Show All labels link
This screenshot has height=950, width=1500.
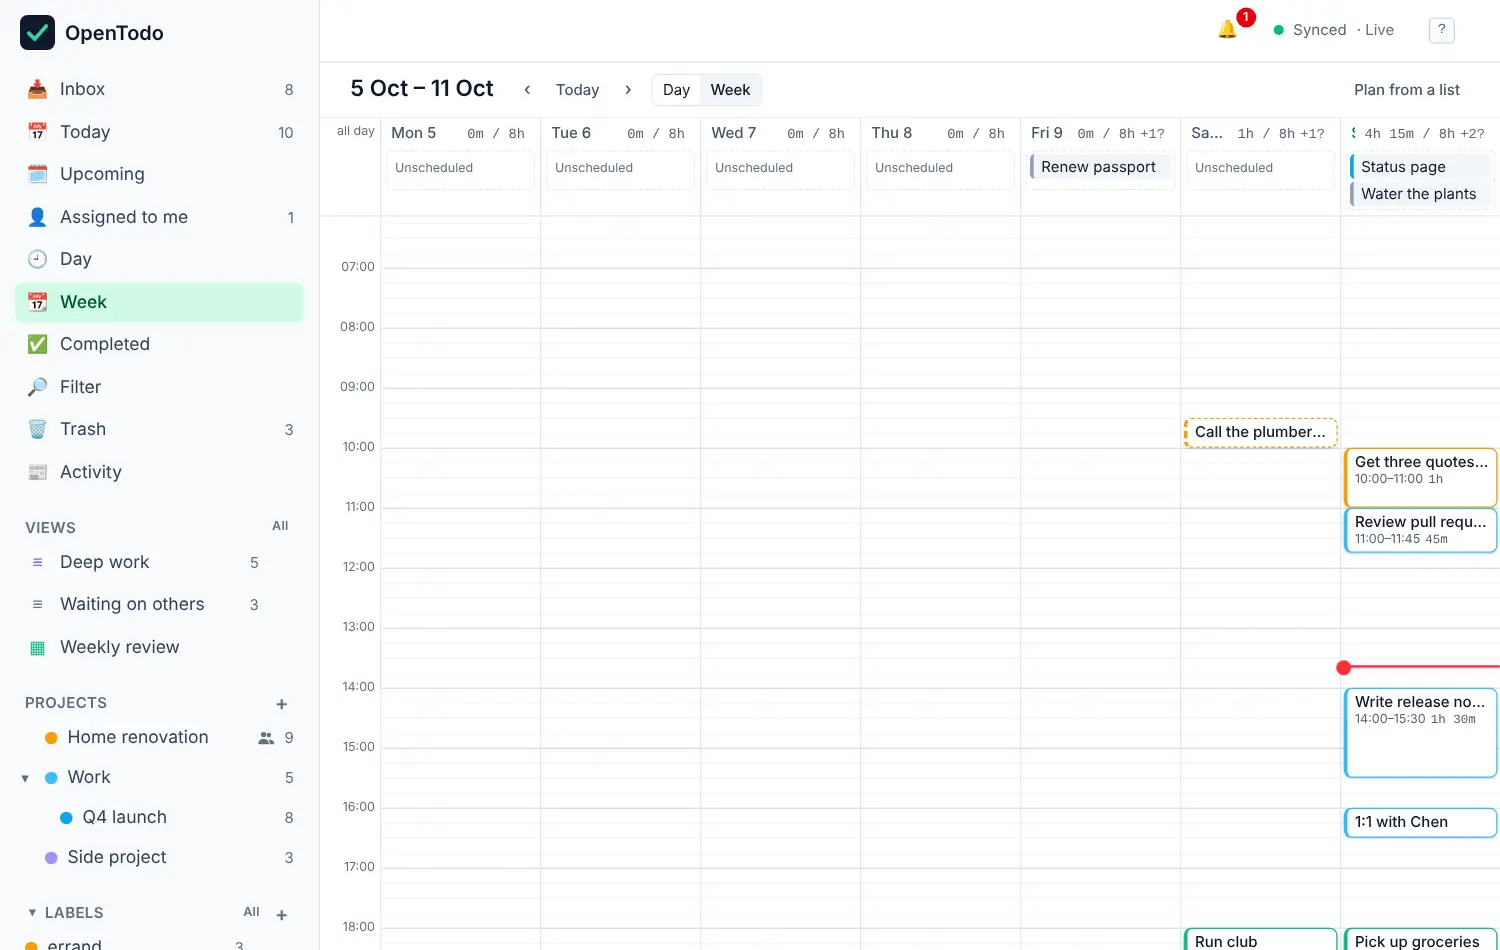(251, 912)
